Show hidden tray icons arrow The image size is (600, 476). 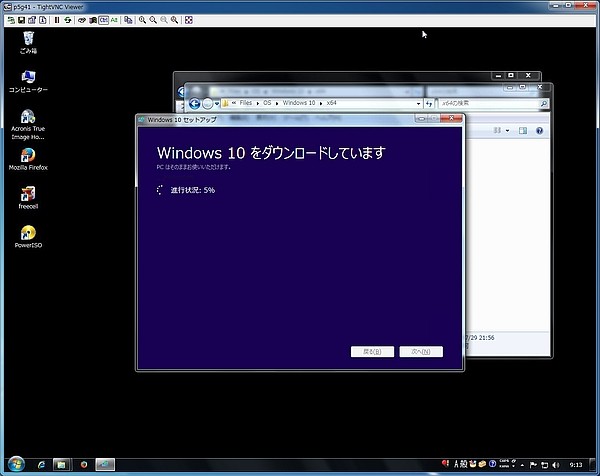[522, 465]
